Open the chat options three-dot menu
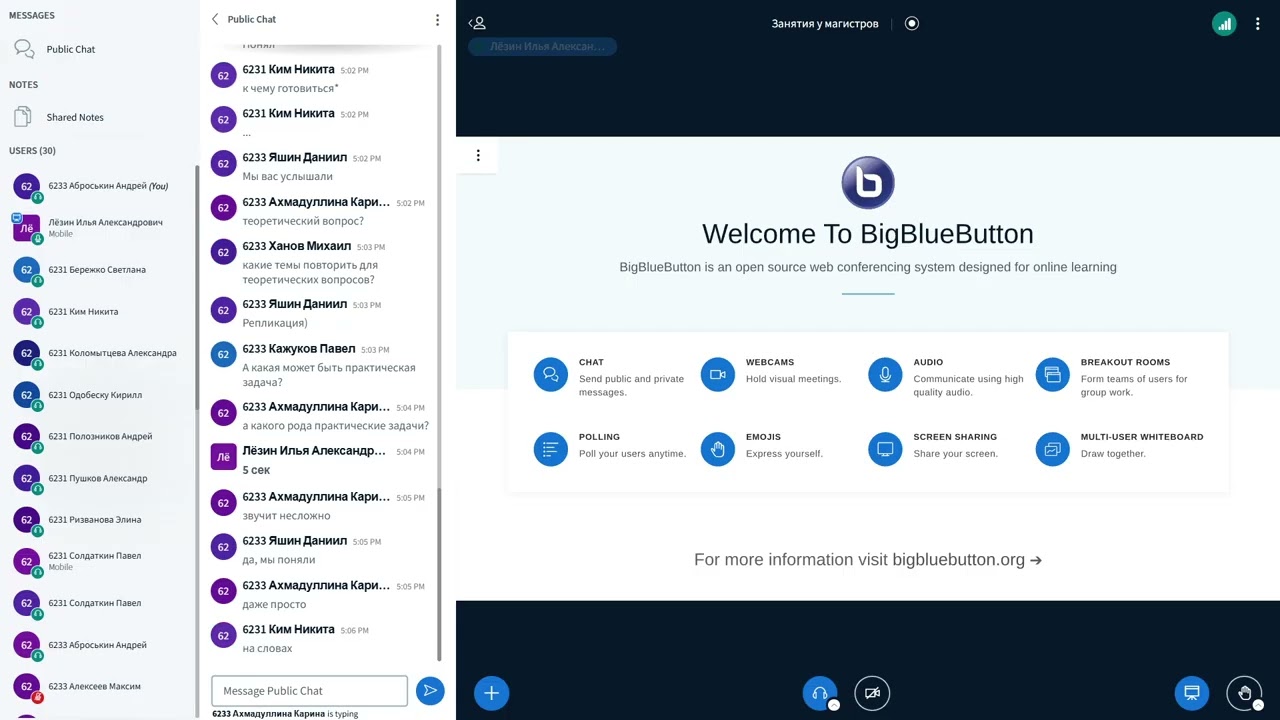 tap(437, 20)
